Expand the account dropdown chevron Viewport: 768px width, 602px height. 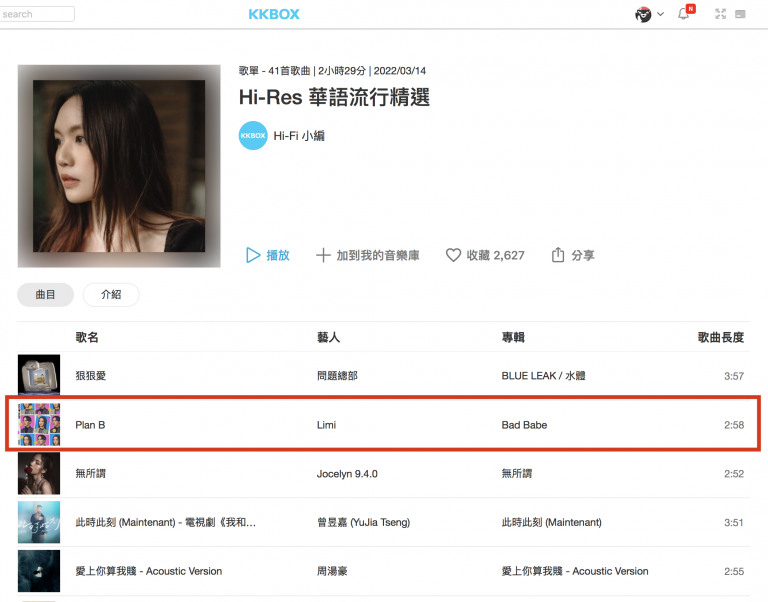pos(661,14)
